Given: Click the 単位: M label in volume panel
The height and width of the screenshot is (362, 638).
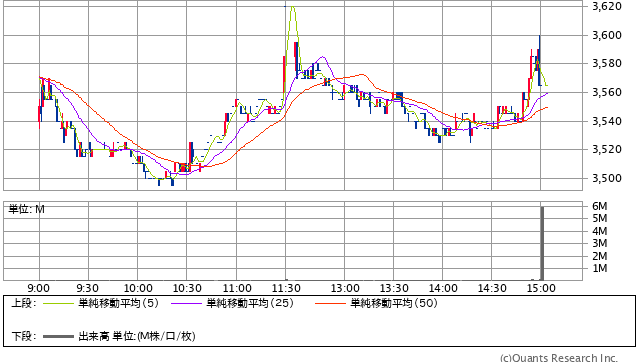Looking at the screenshot, I should point(26,209).
